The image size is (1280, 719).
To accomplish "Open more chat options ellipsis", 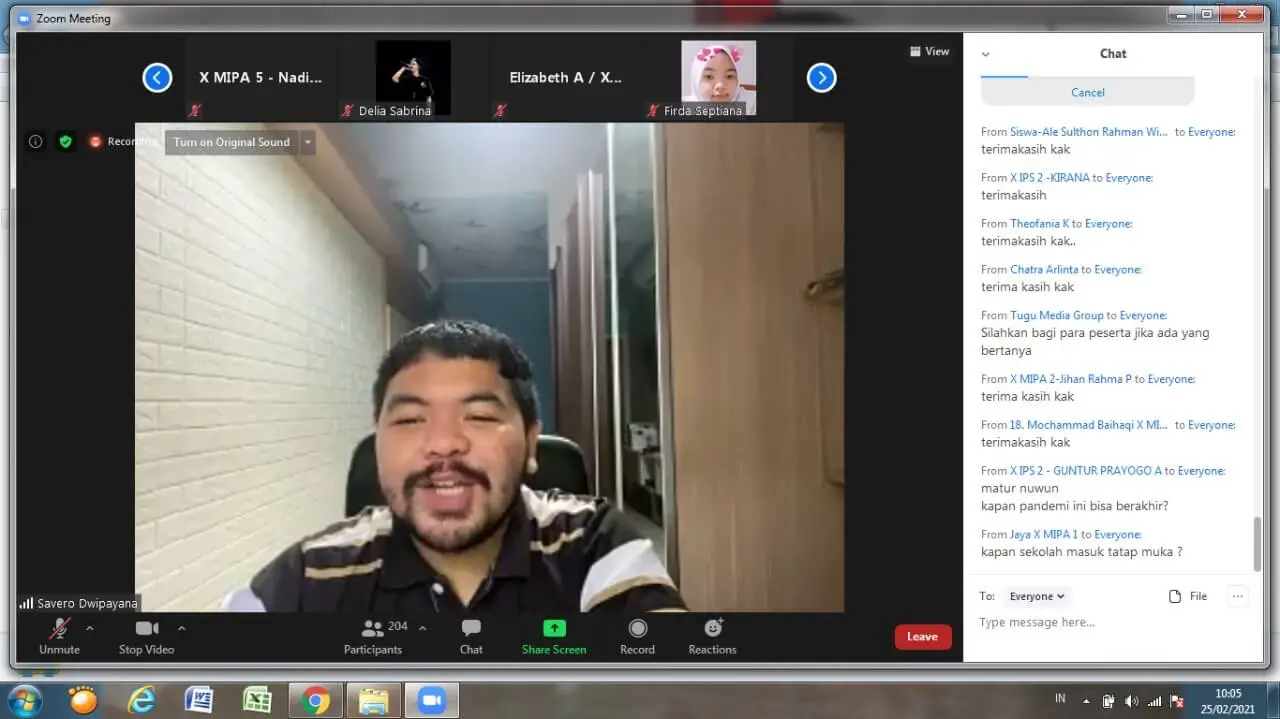I will pos(1238,596).
